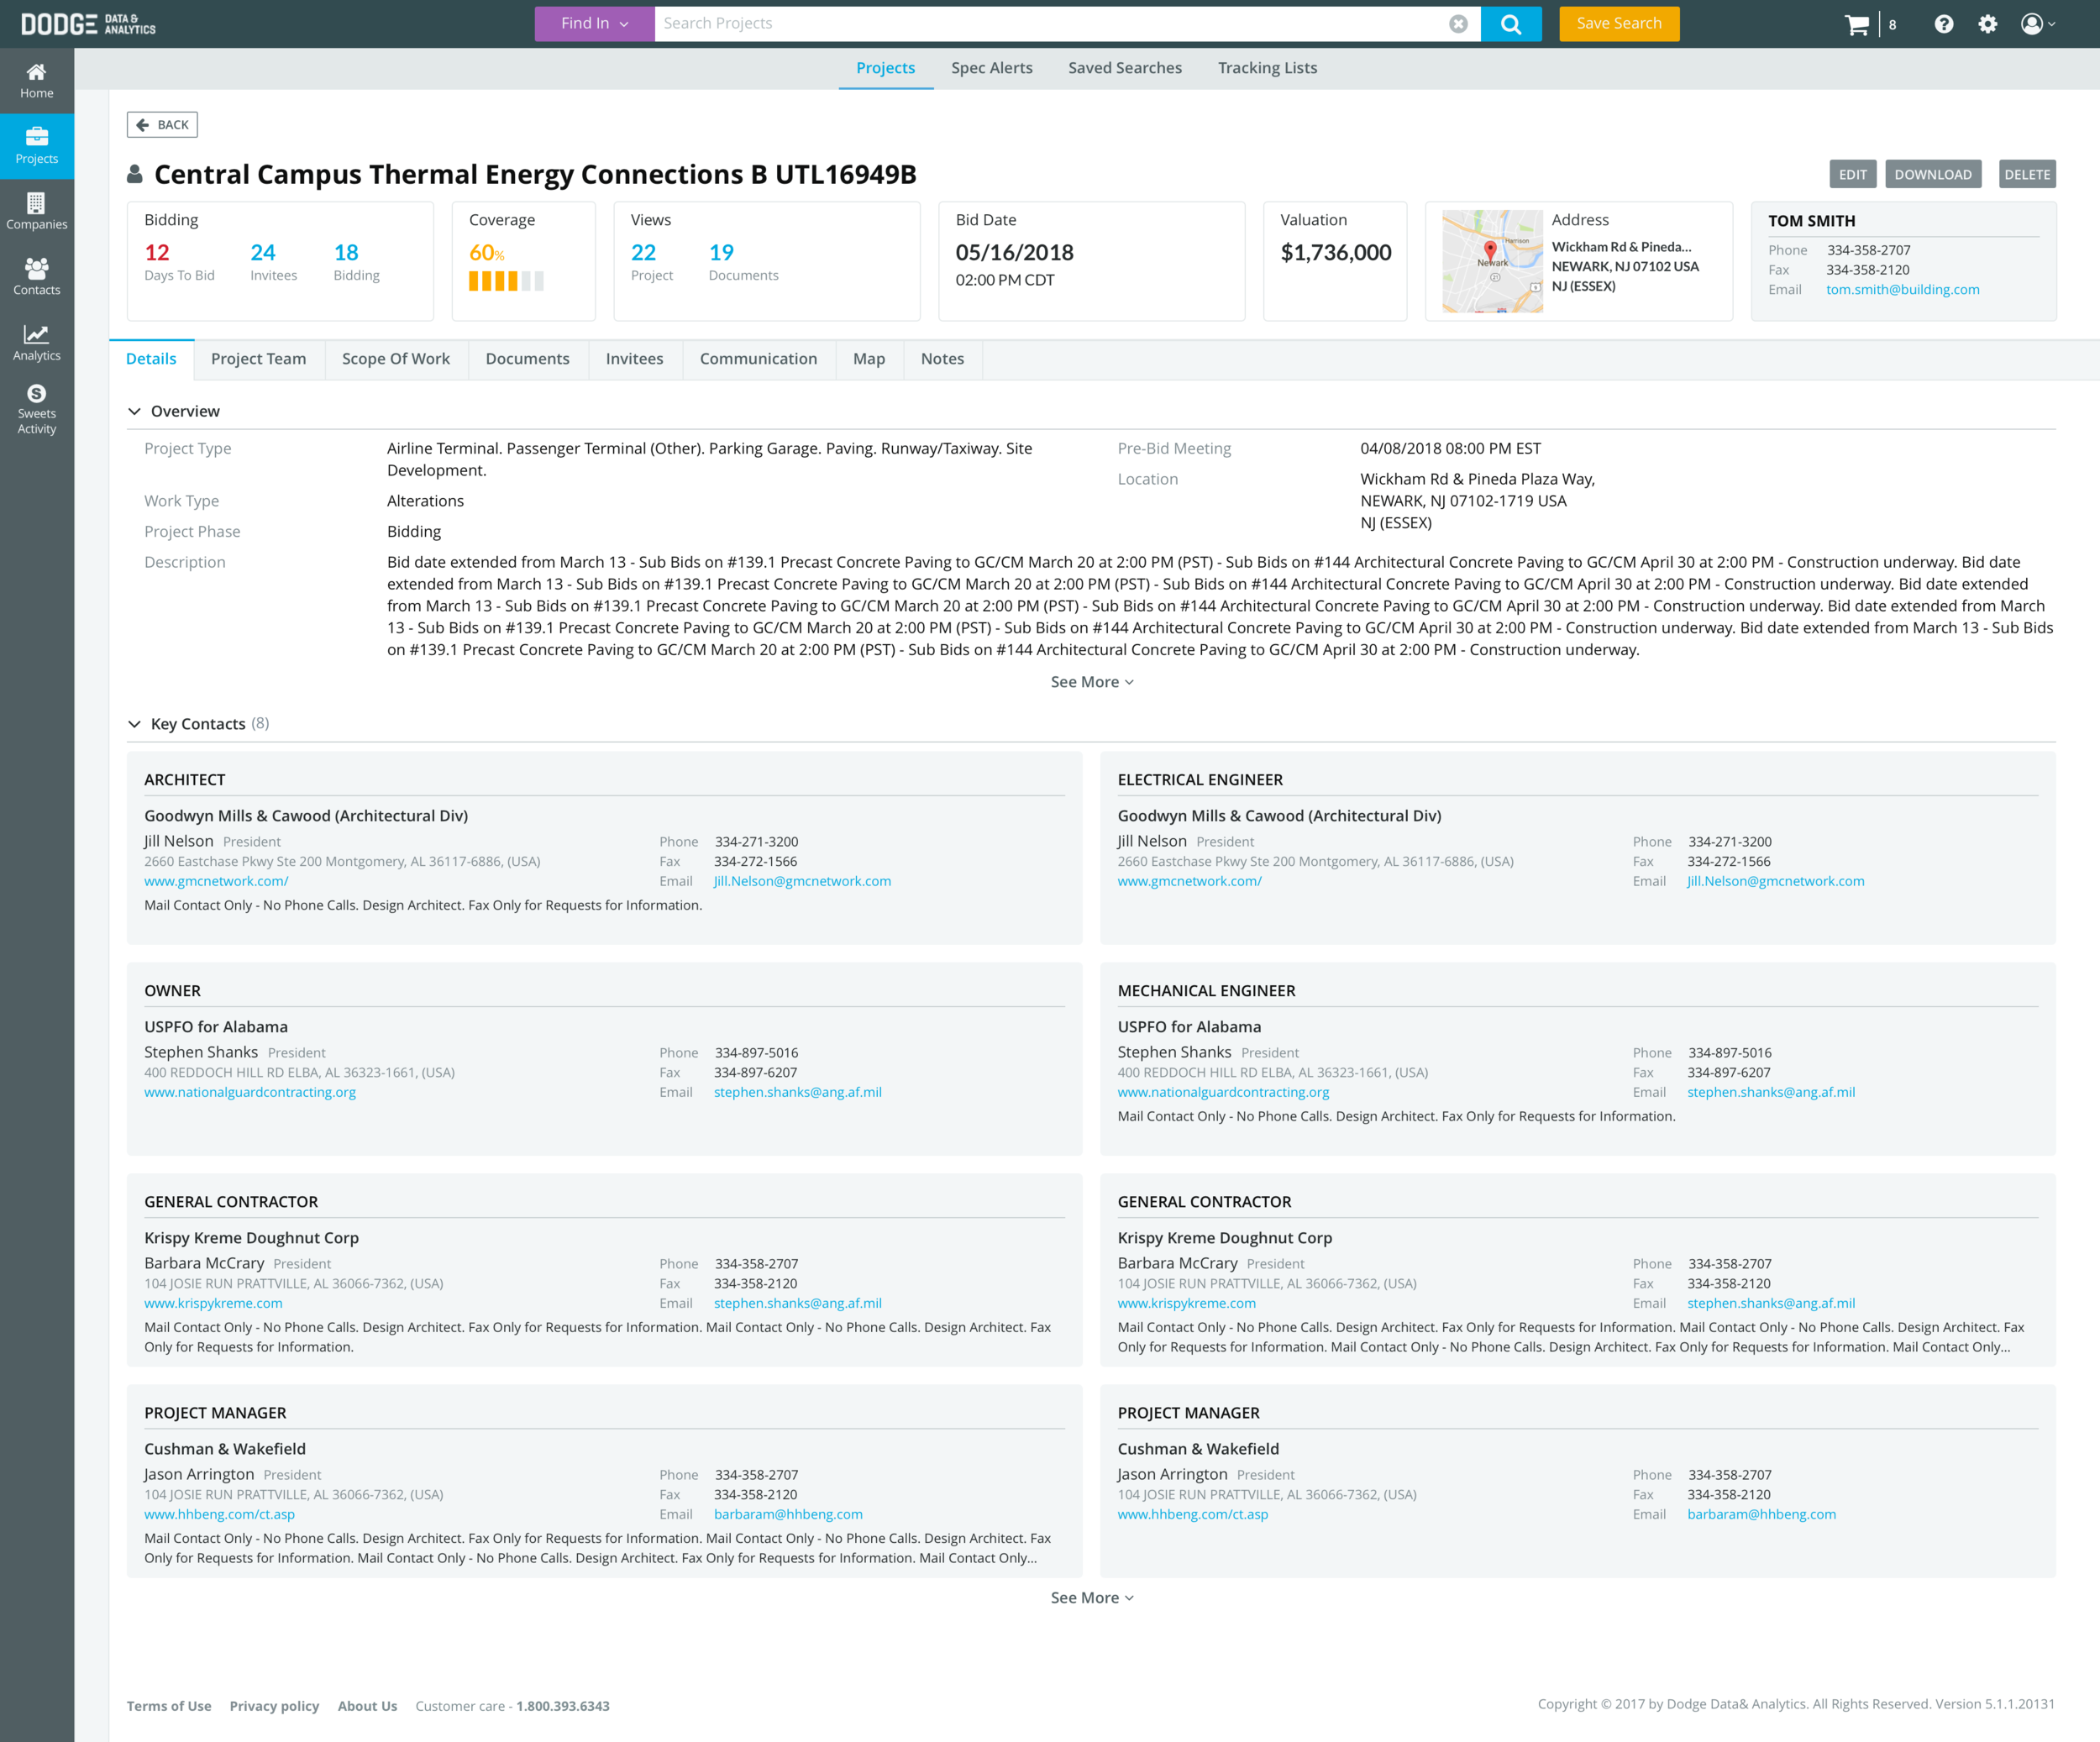
Task: Open the help question mark icon
Action: 1943,24
